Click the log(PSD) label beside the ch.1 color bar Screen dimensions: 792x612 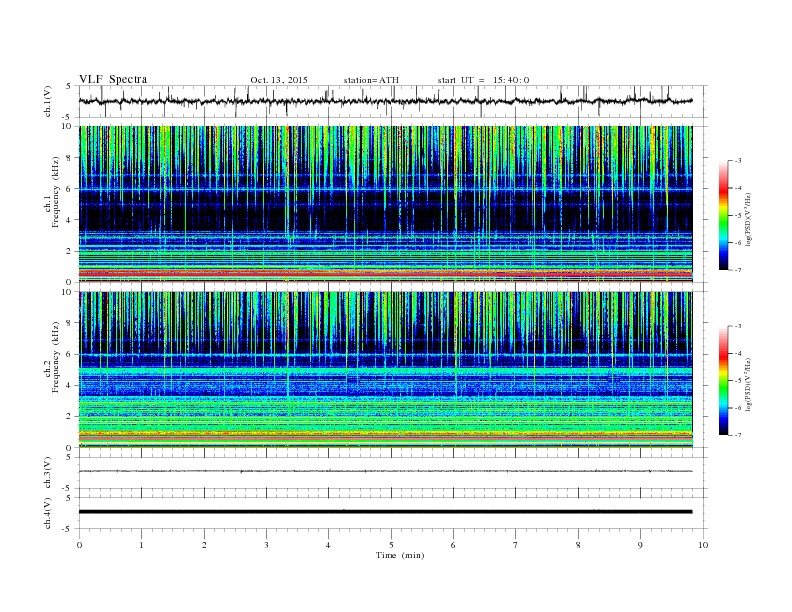[748, 219]
